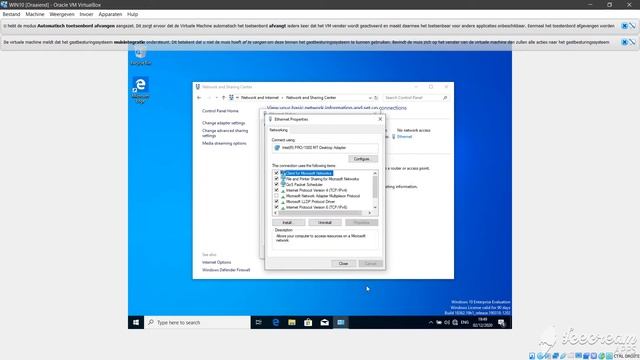Open the Machine menu

click(x=35, y=14)
